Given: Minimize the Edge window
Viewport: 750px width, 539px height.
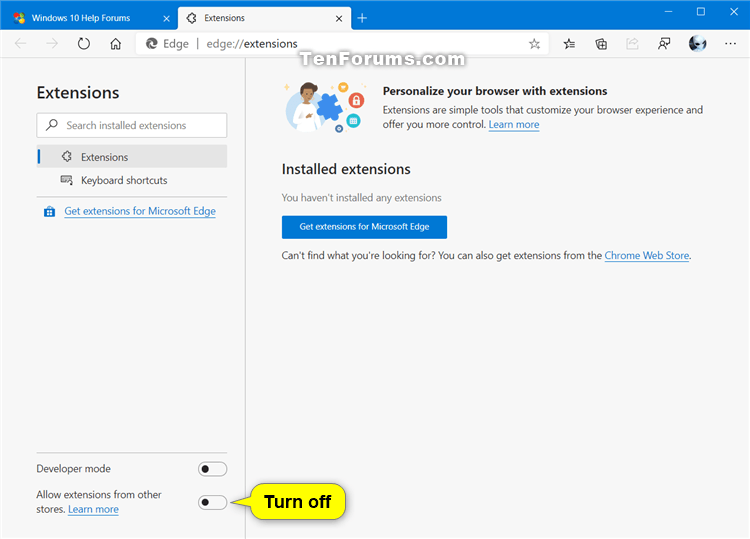Looking at the screenshot, I should [668, 11].
